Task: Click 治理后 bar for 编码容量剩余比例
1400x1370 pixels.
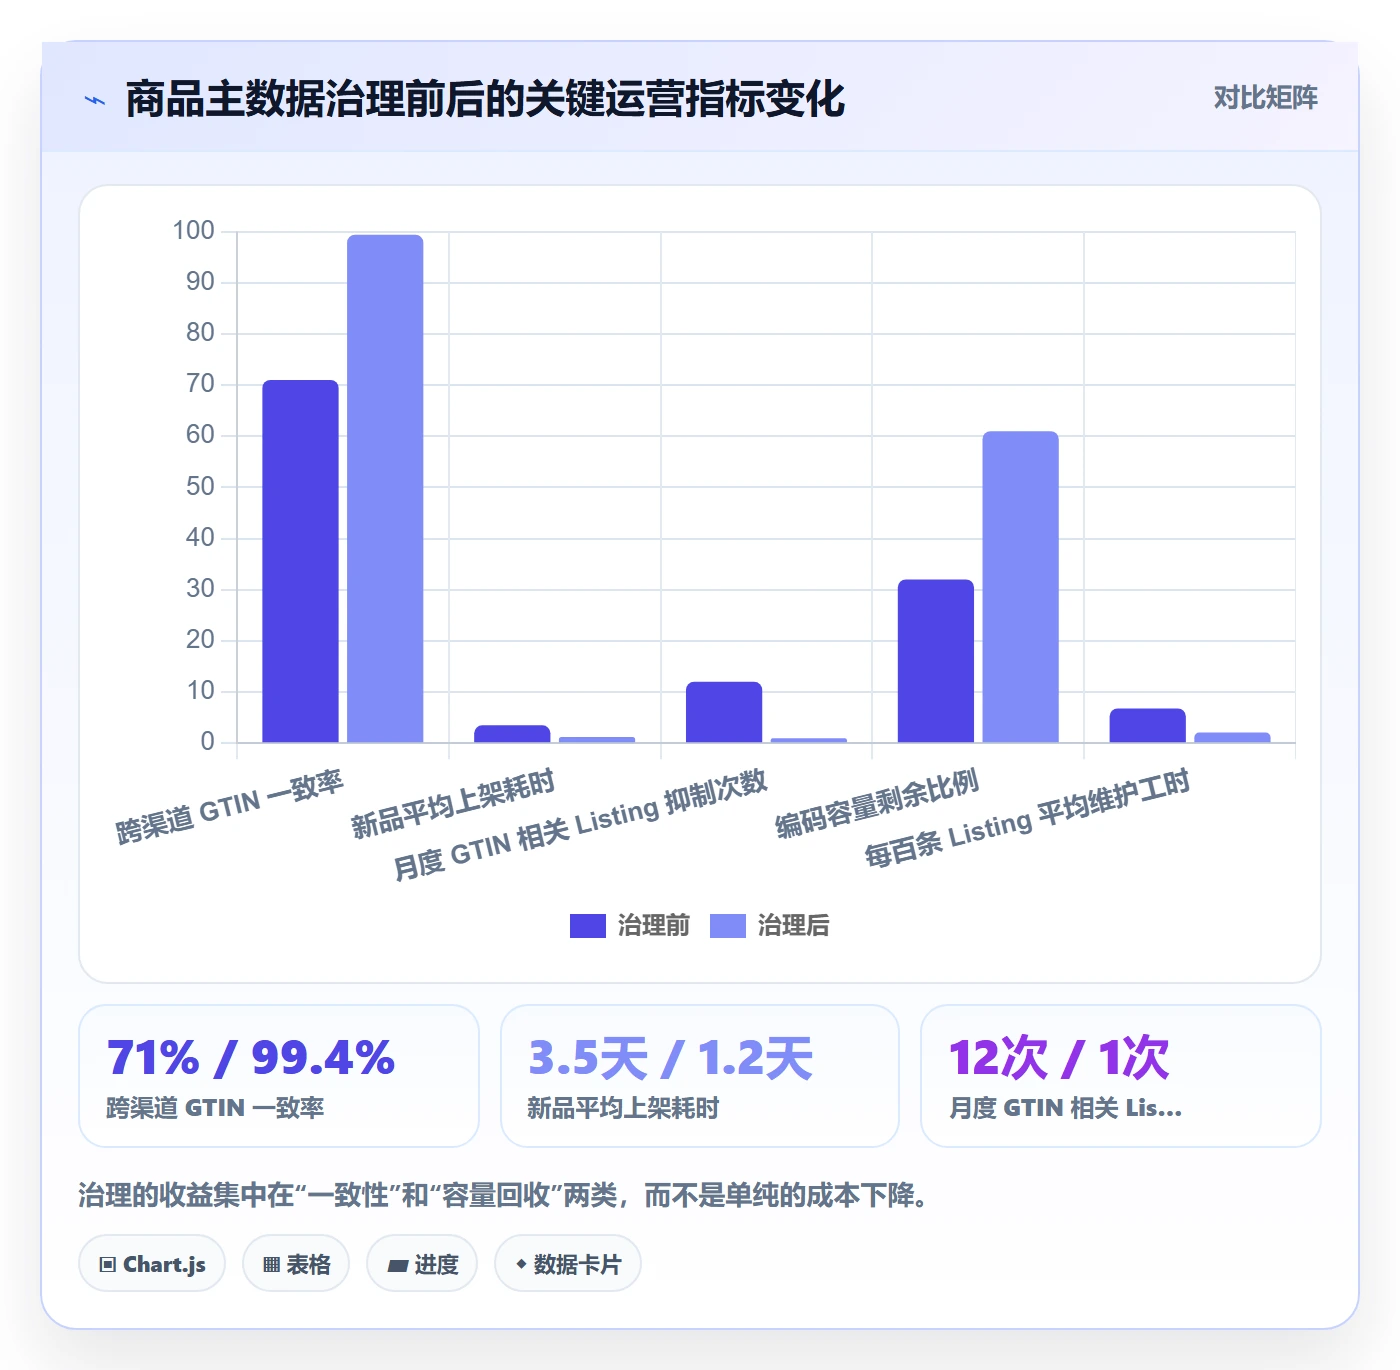Action: (1020, 587)
